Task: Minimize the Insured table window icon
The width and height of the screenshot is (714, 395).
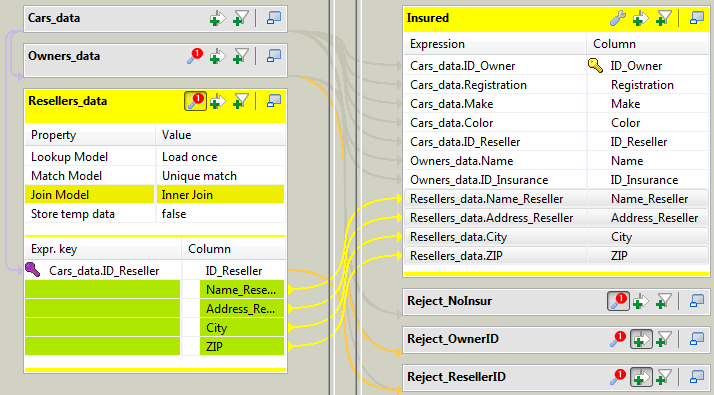Action: click(x=697, y=18)
